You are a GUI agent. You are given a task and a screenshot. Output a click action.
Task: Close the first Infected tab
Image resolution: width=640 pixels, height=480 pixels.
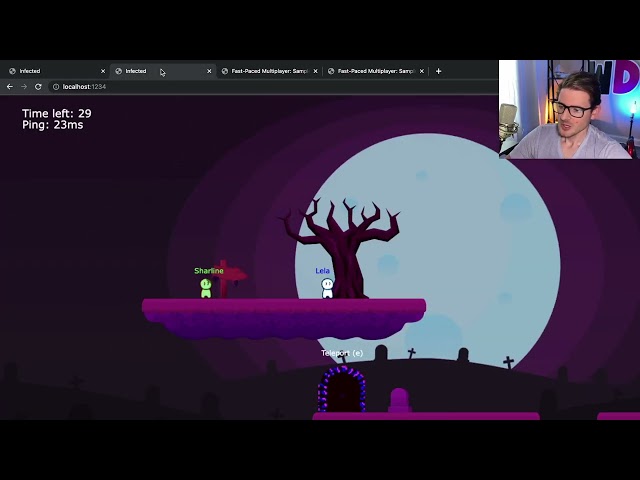(103, 71)
